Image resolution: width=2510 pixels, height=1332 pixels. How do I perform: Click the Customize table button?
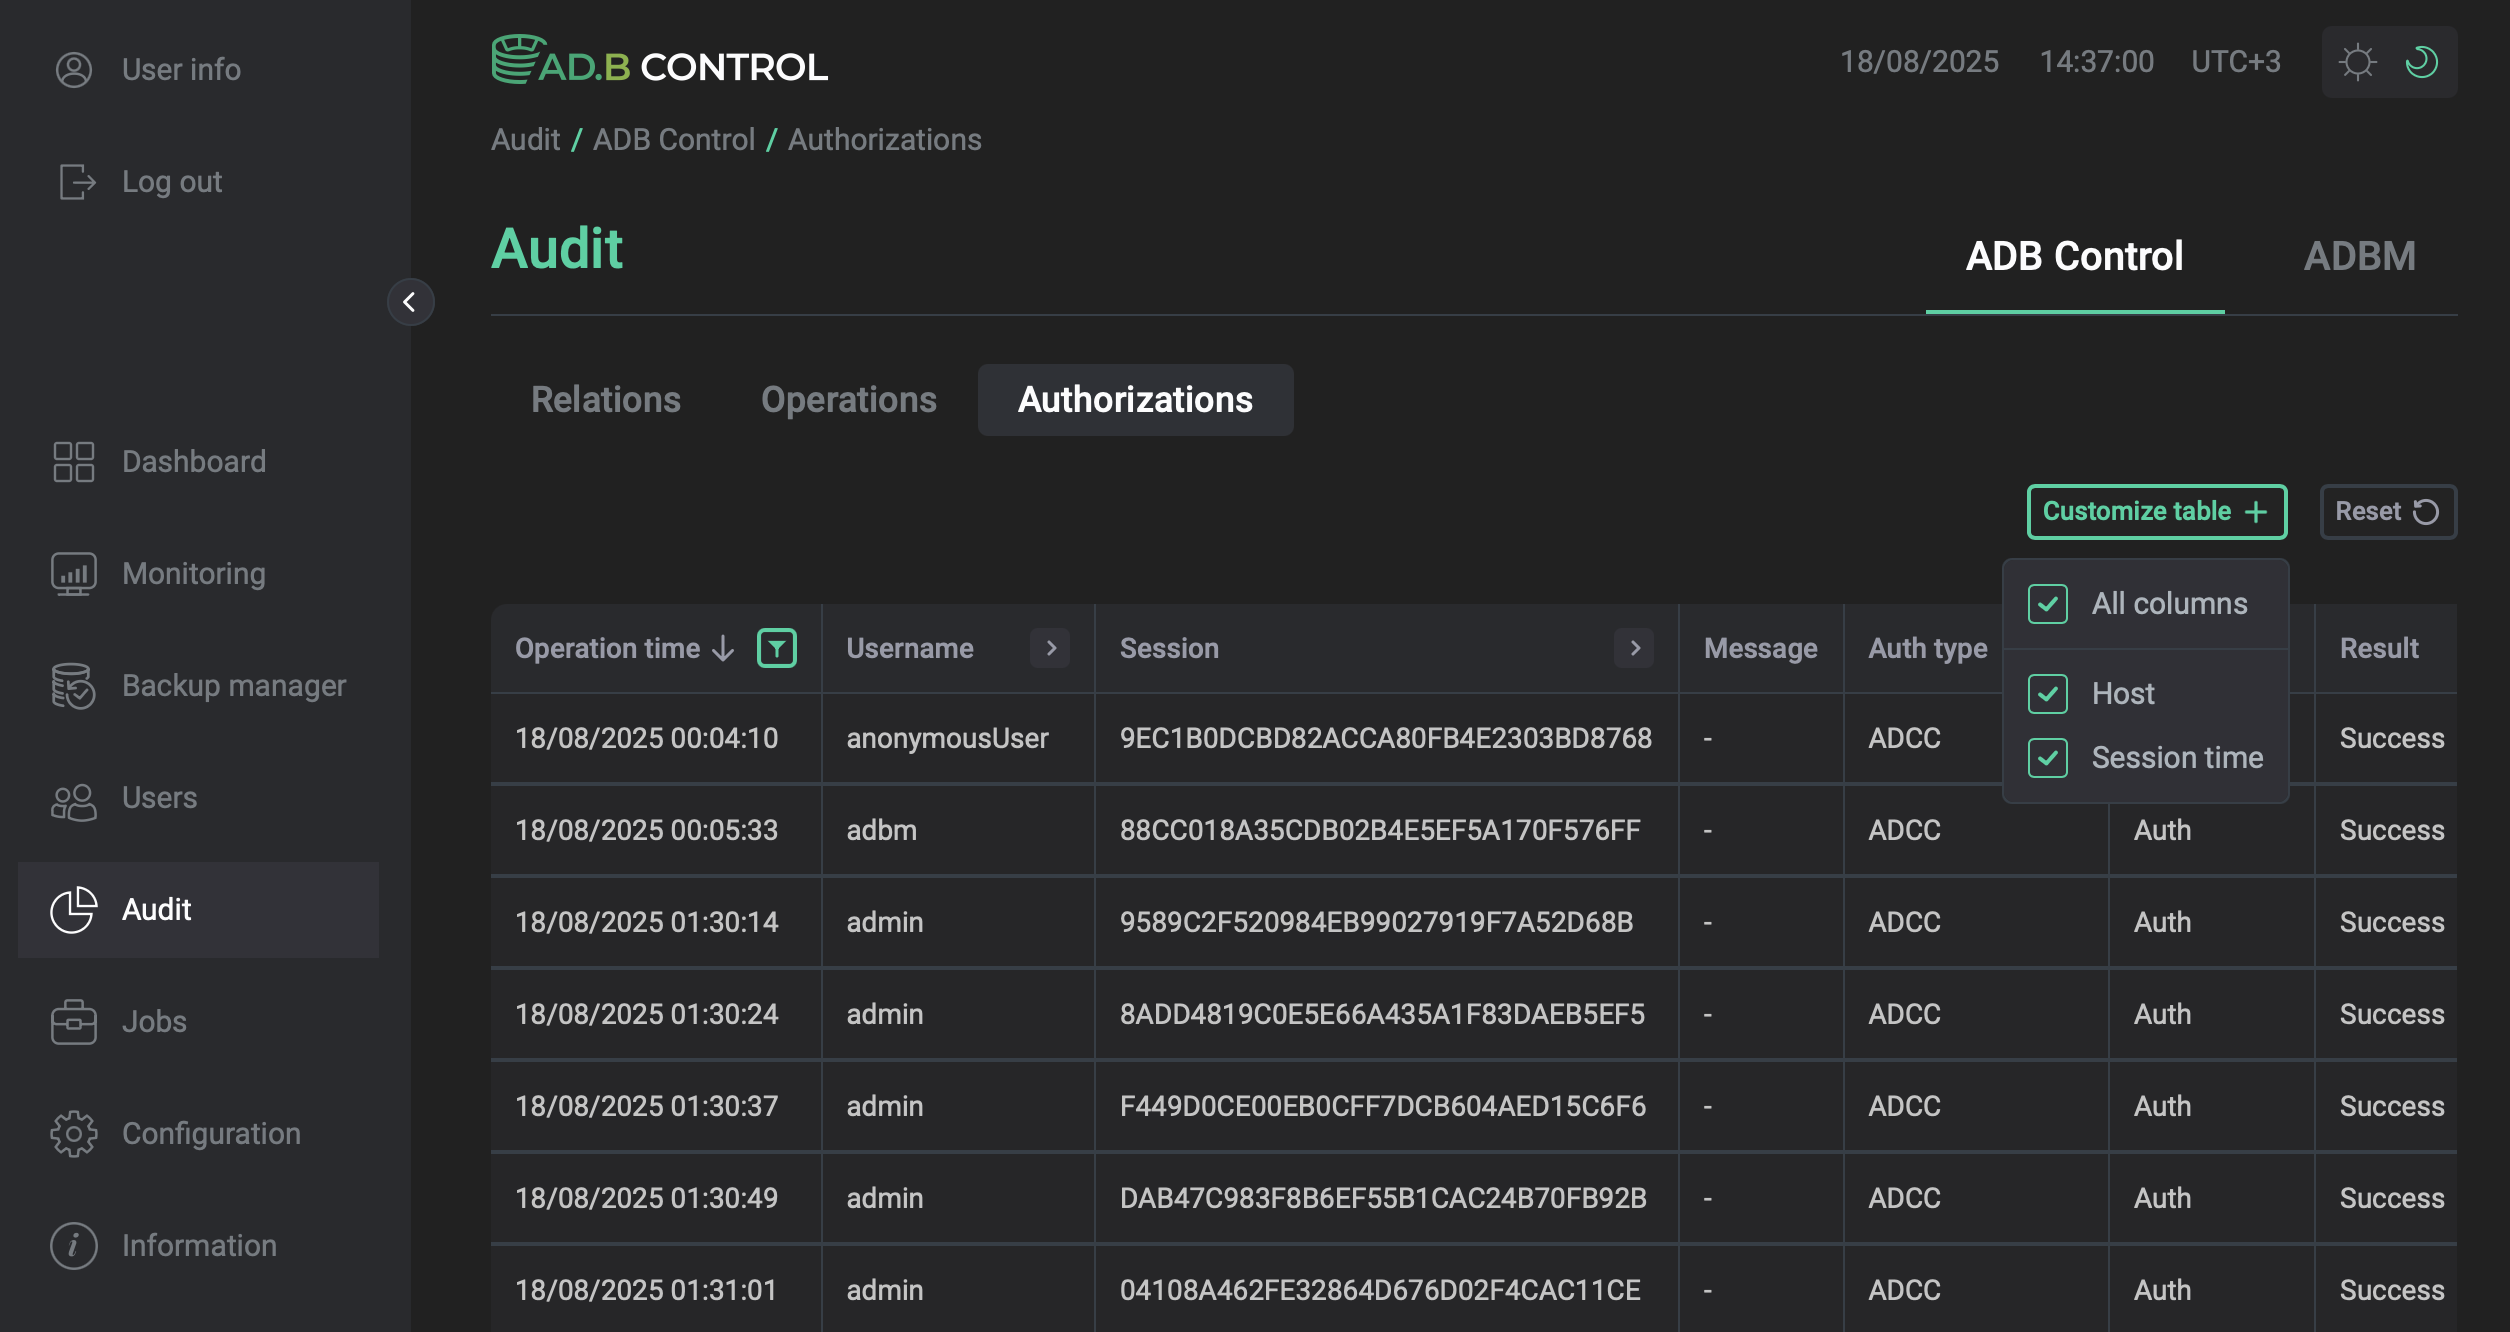[2156, 512]
